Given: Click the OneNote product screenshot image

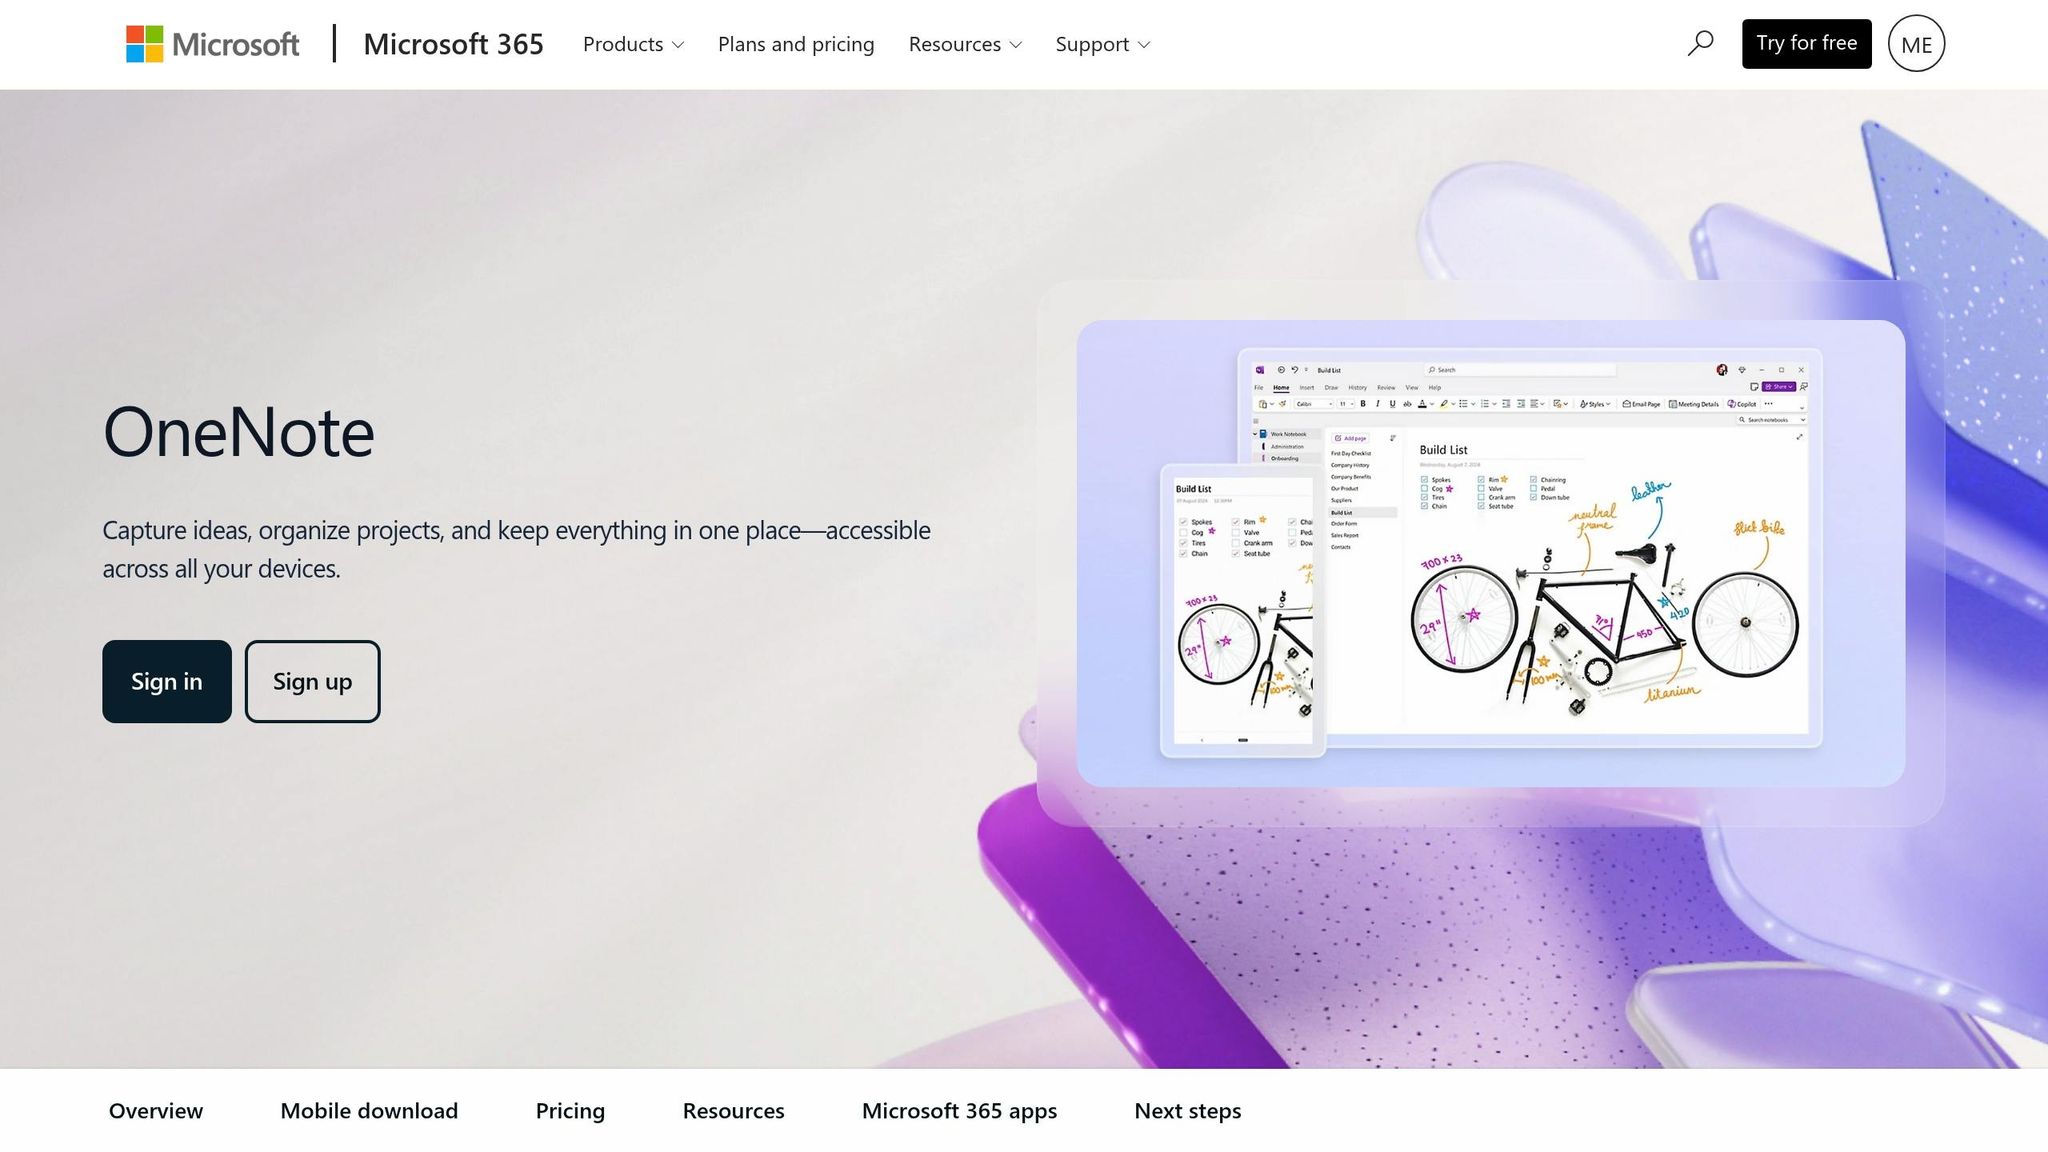Looking at the screenshot, I should click(1491, 553).
